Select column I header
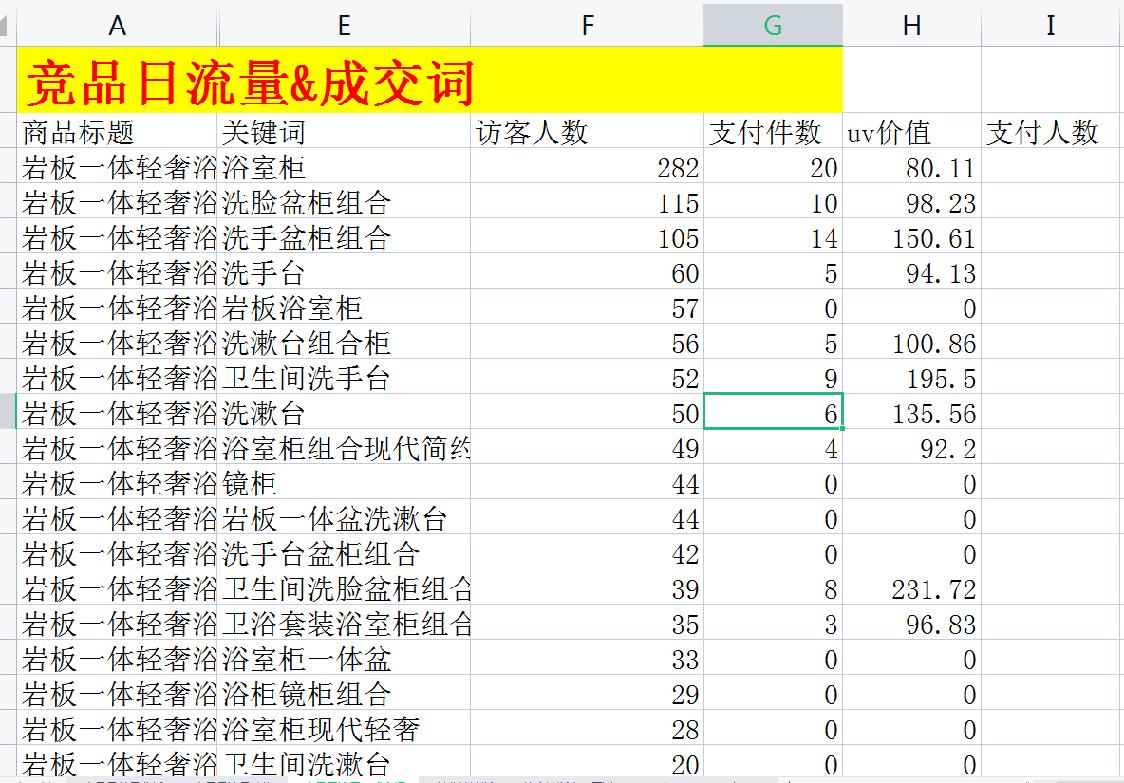 point(1050,25)
